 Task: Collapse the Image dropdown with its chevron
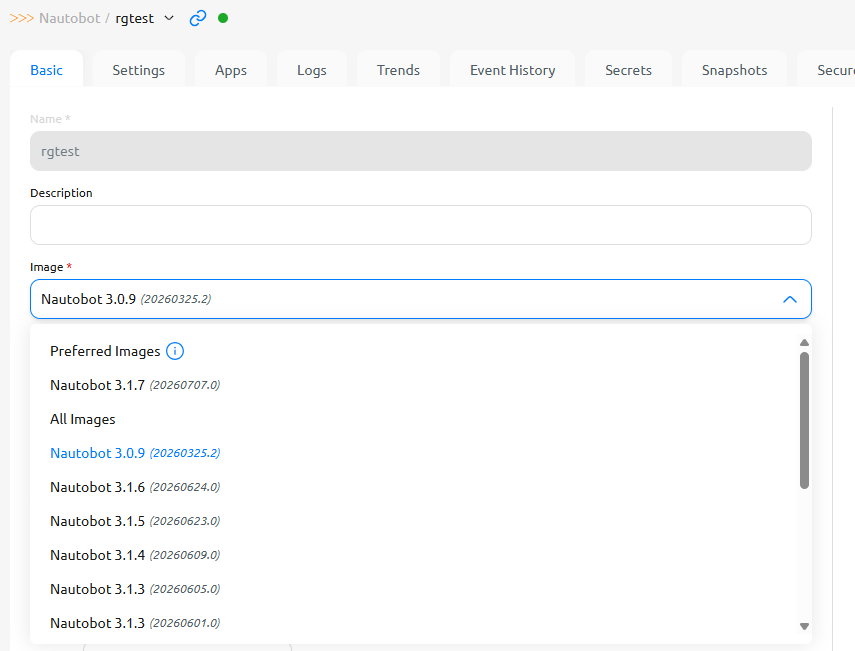790,299
